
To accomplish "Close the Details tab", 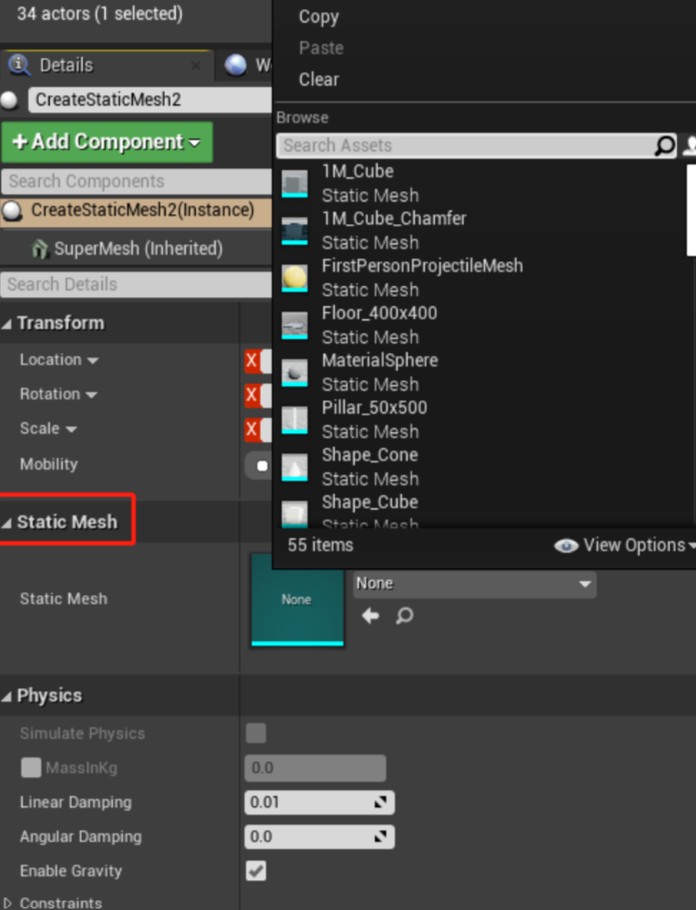I will 196,66.
